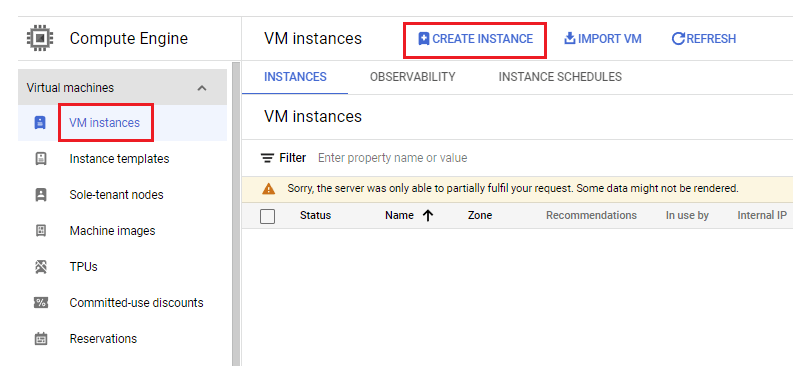Image resolution: width=793 pixels, height=370 pixels.
Task: Click the Recommendations column header
Action: click(x=591, y=215)
